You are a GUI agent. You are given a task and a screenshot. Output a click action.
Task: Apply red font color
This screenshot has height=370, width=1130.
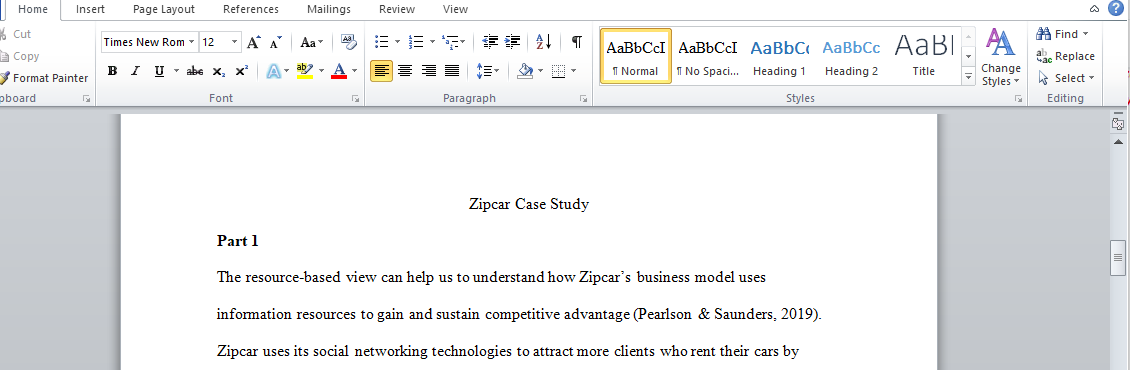pos(339,71)
